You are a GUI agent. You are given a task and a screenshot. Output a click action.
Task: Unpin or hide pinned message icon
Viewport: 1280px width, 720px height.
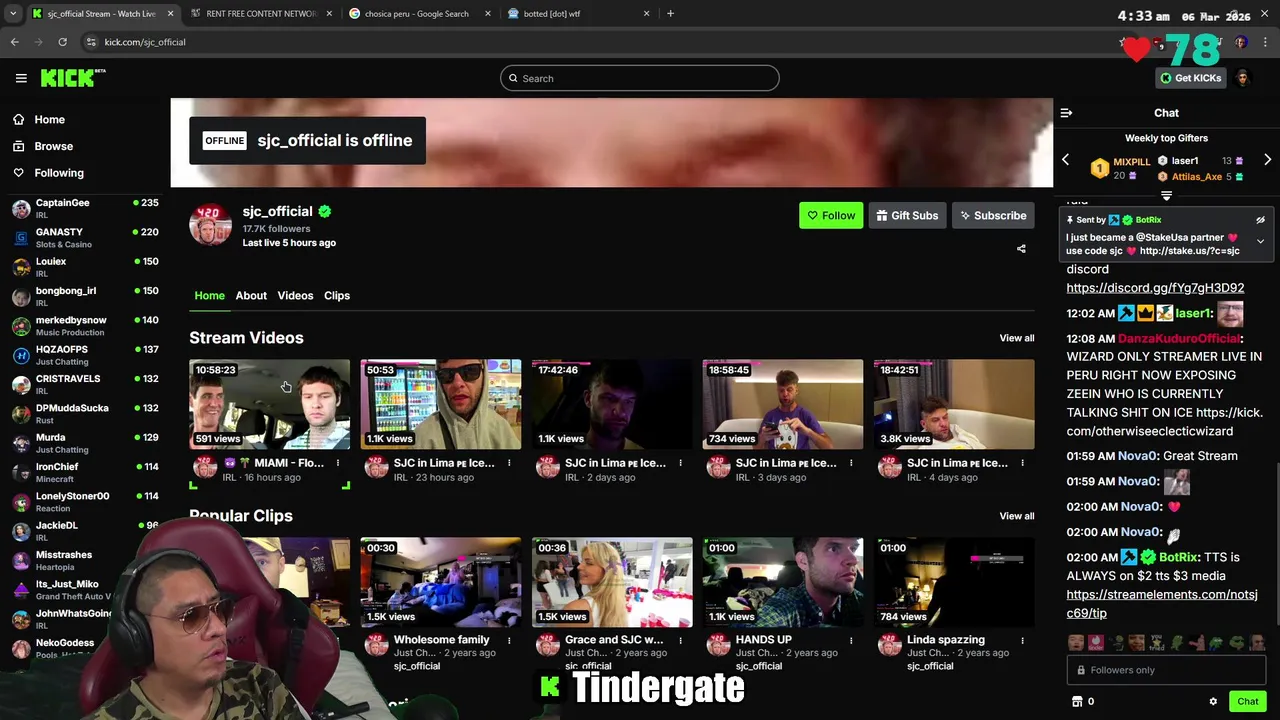click(1260, 220)
